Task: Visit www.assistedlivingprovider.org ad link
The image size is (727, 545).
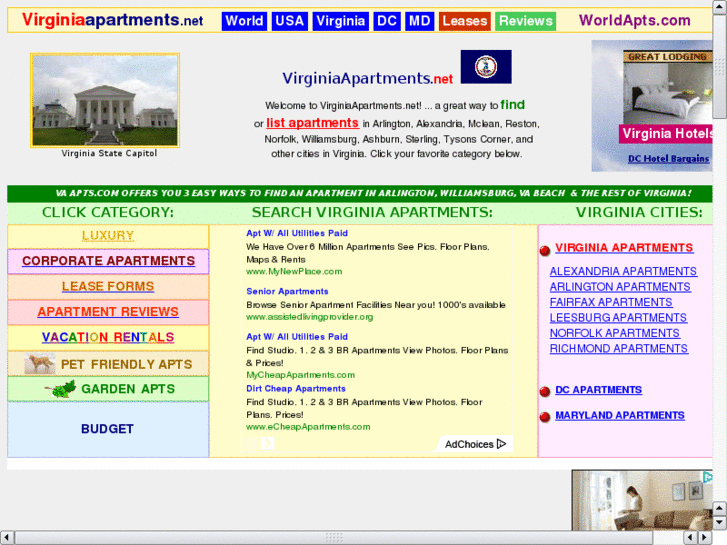Action: pyautogui.click(x=309, y=317)
